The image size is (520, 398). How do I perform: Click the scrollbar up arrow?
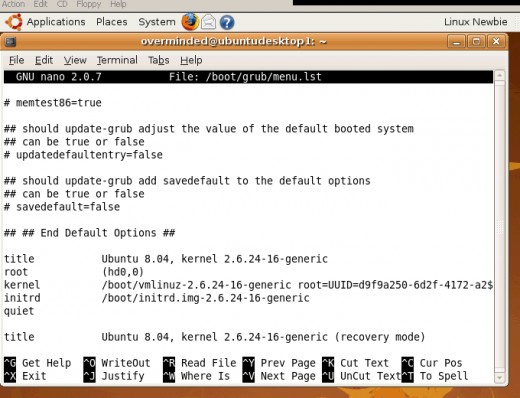(500, 75)
